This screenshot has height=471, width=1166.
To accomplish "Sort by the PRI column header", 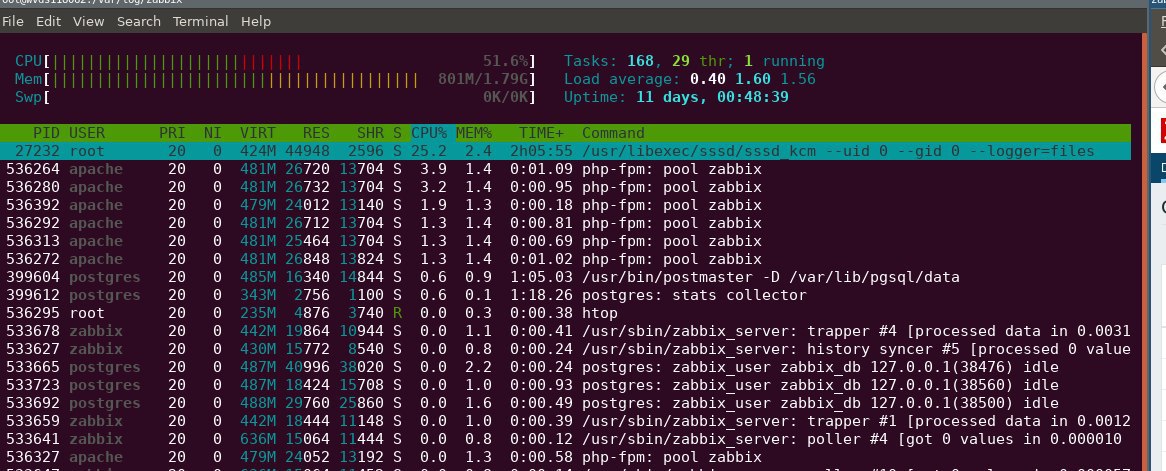I will (172, 133).
